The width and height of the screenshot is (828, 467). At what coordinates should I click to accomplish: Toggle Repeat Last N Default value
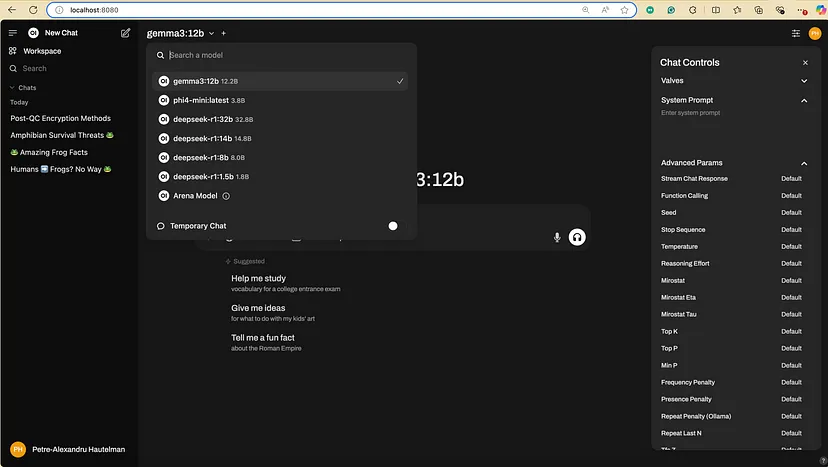click(791, 433)
